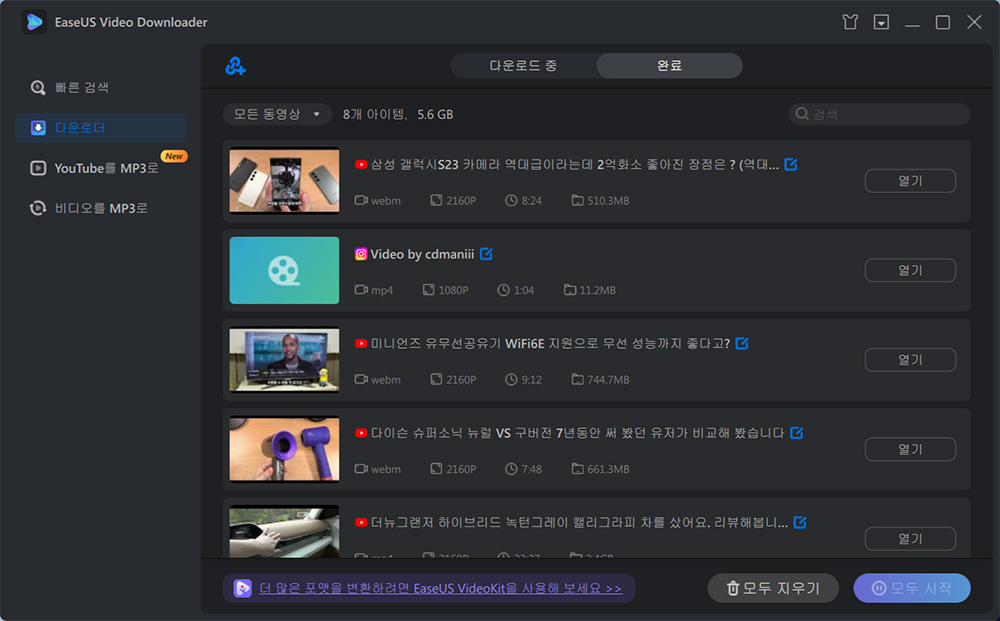The width and height of the screenshot is (1000, 621).
Task: Open the 갤럭시S23 video with 열기
Action: (910, 181)
